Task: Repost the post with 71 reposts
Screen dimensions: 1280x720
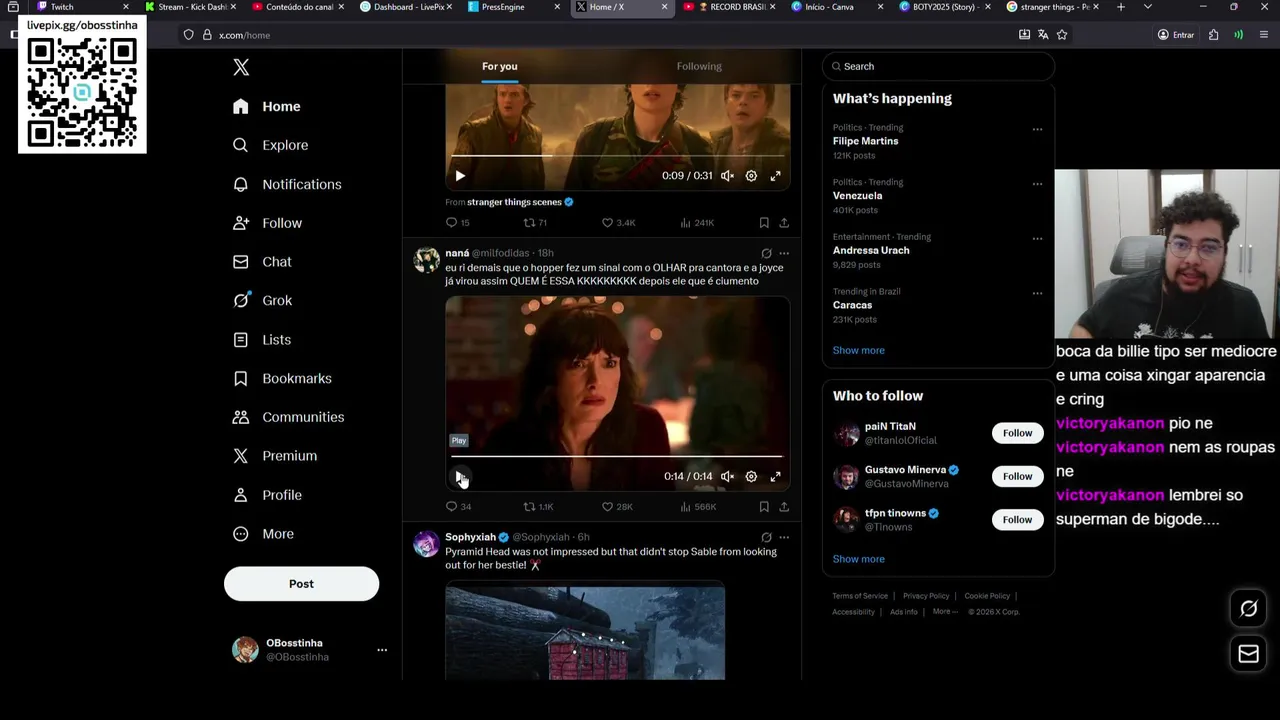Action: click(x=535, y=223)
